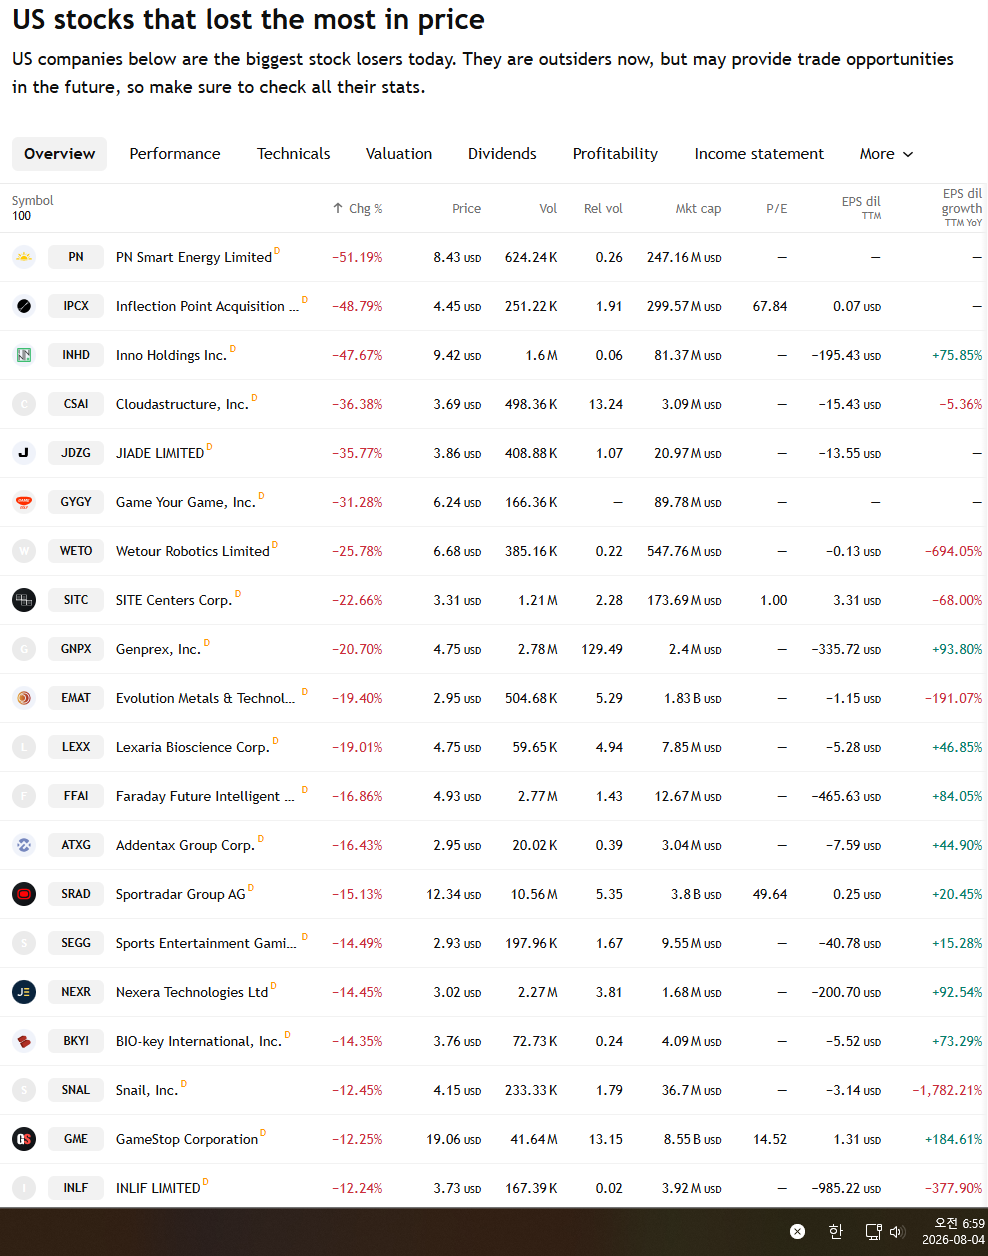Click the taskbar notification close icon
This screenshot has height=1256, width=988.
click(797, 1232)
